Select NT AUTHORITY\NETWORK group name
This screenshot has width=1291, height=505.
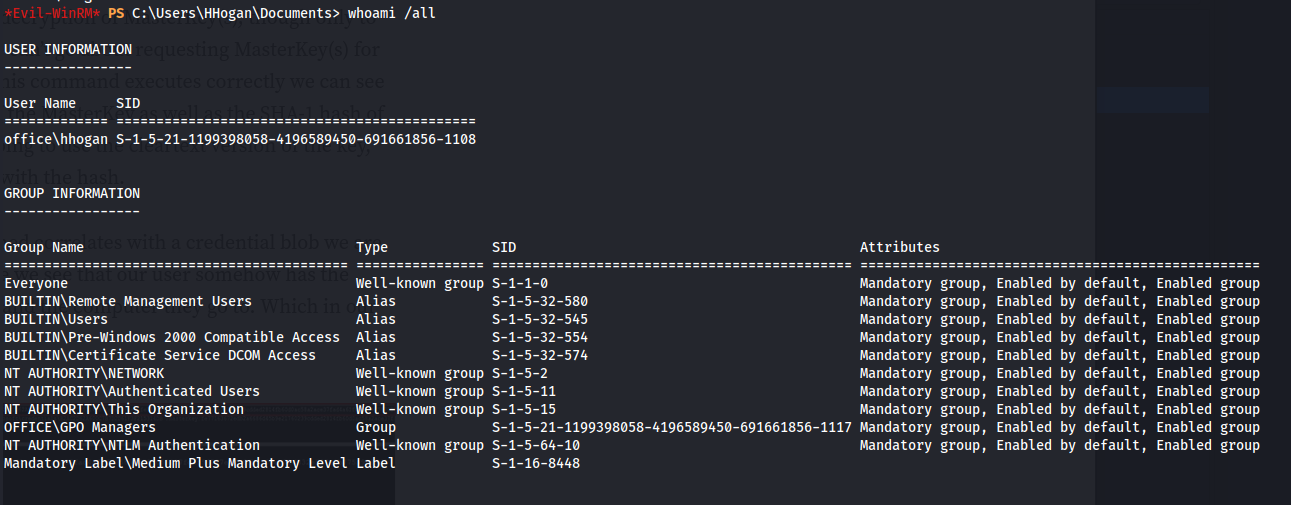click(84, 373)
